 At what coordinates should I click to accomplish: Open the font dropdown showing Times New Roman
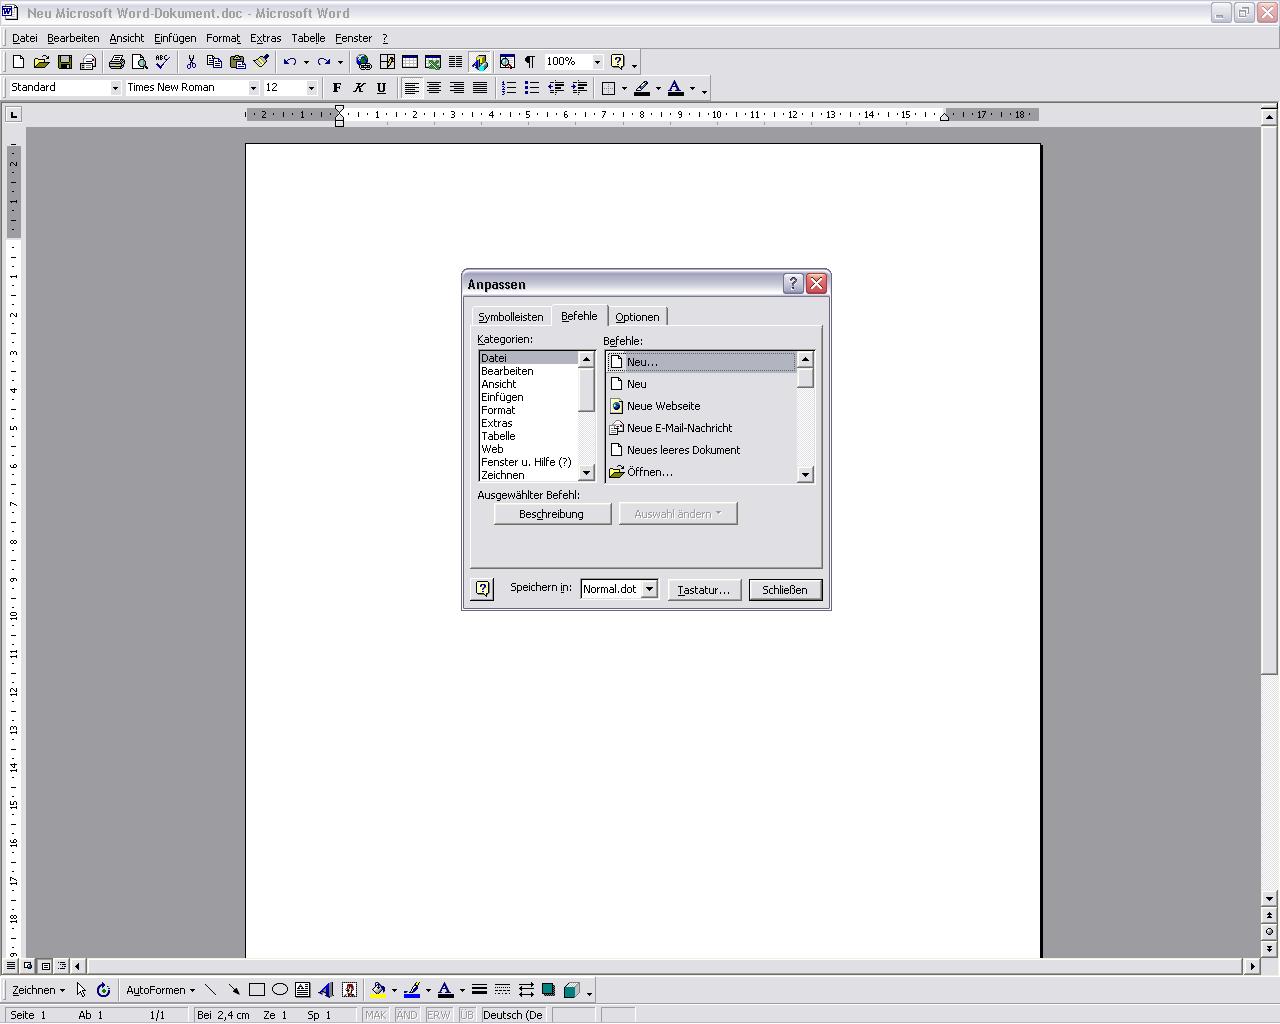click(253, 88)
